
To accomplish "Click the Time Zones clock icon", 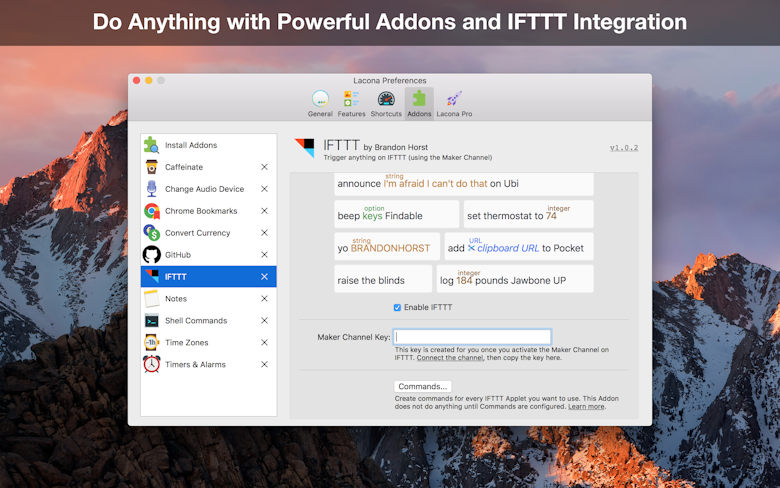I will [x=151, y=342].
